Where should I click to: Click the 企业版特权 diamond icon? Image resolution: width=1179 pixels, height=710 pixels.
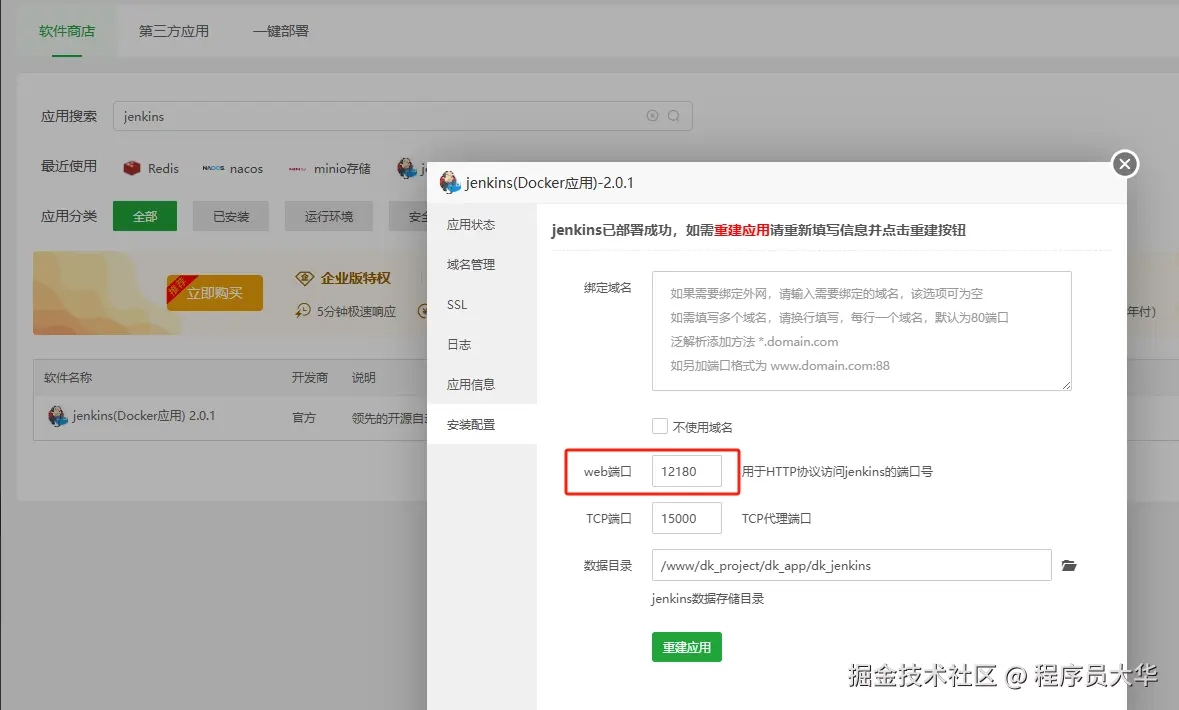(305, 278)
